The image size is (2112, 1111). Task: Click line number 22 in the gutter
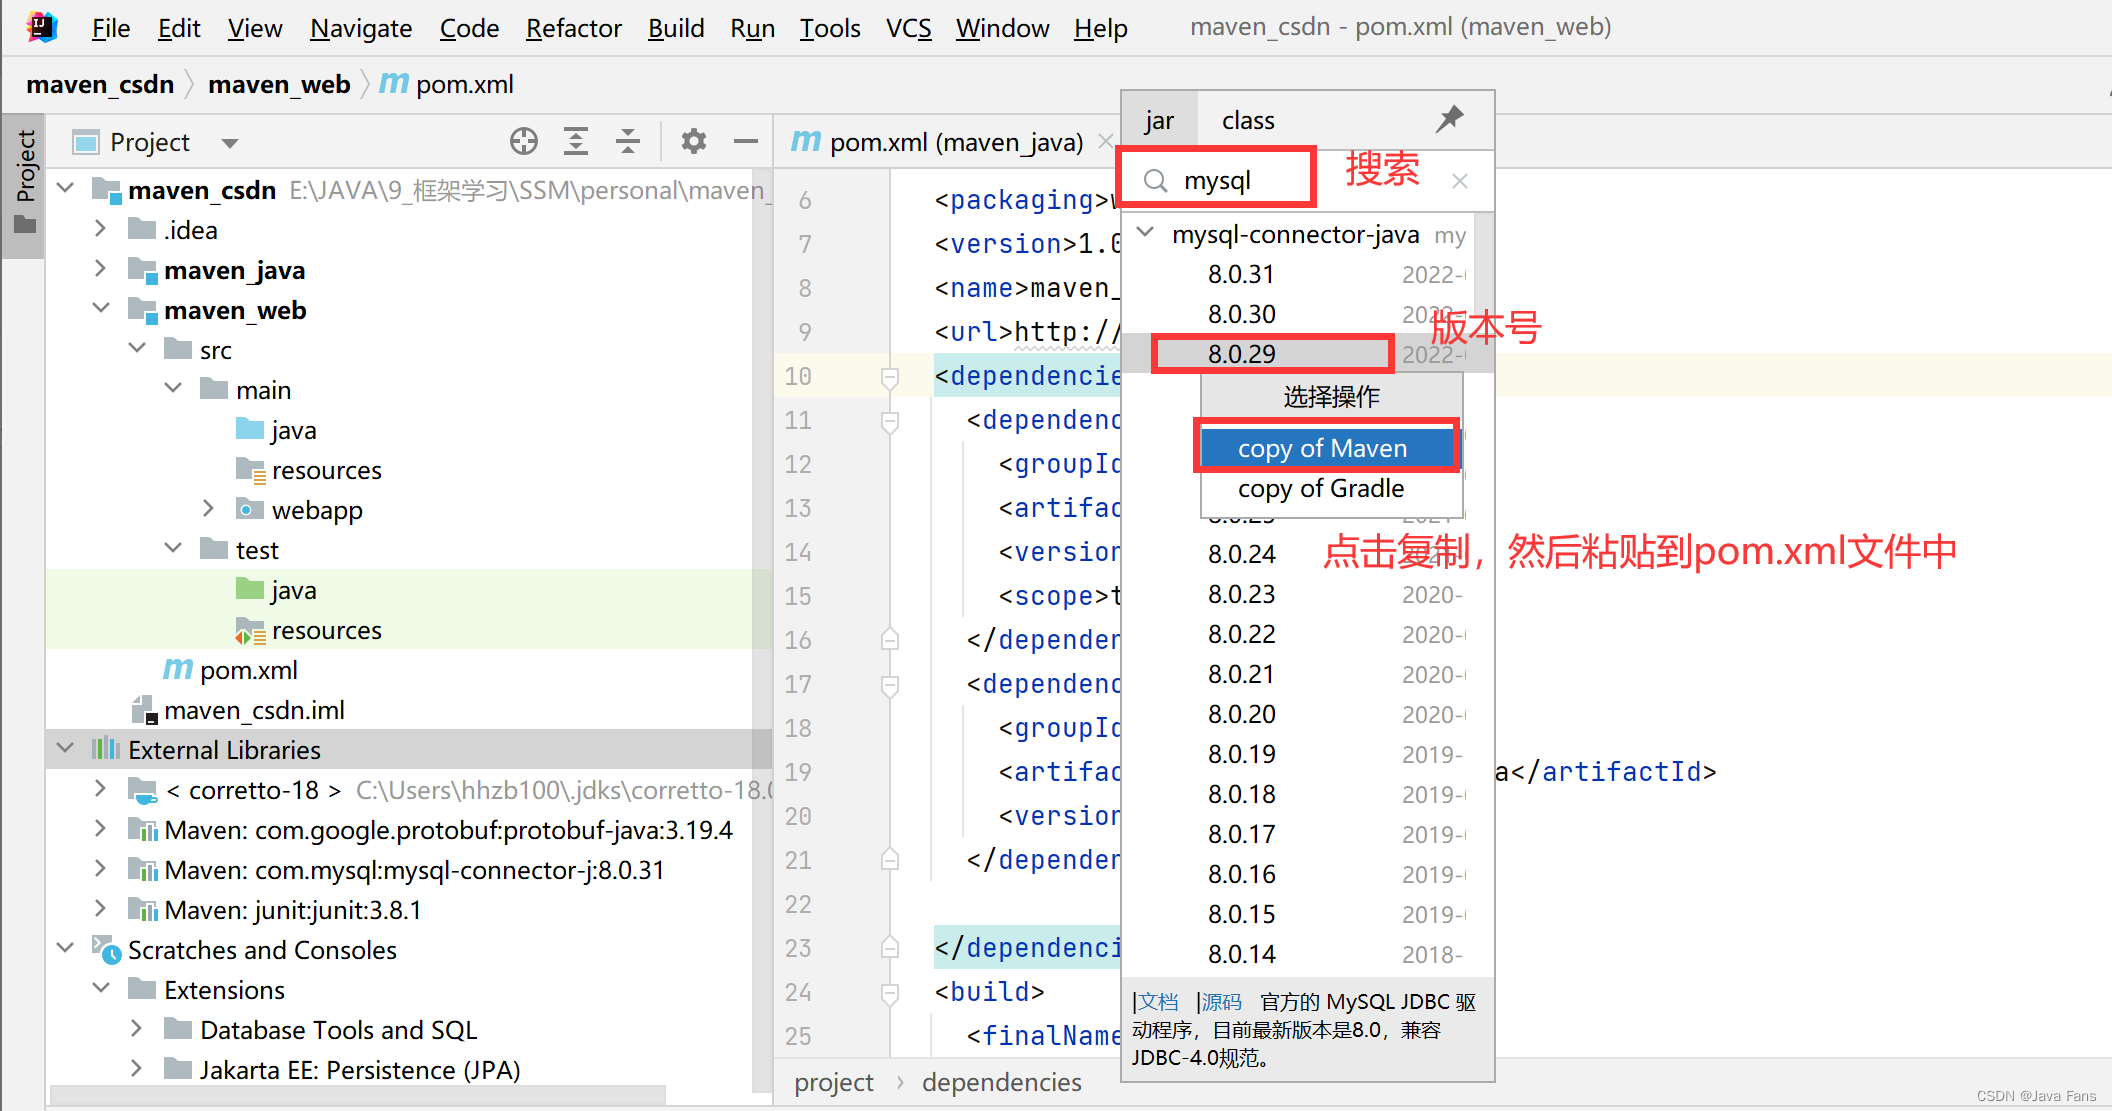pyautogui.click(x=798, y=904)
